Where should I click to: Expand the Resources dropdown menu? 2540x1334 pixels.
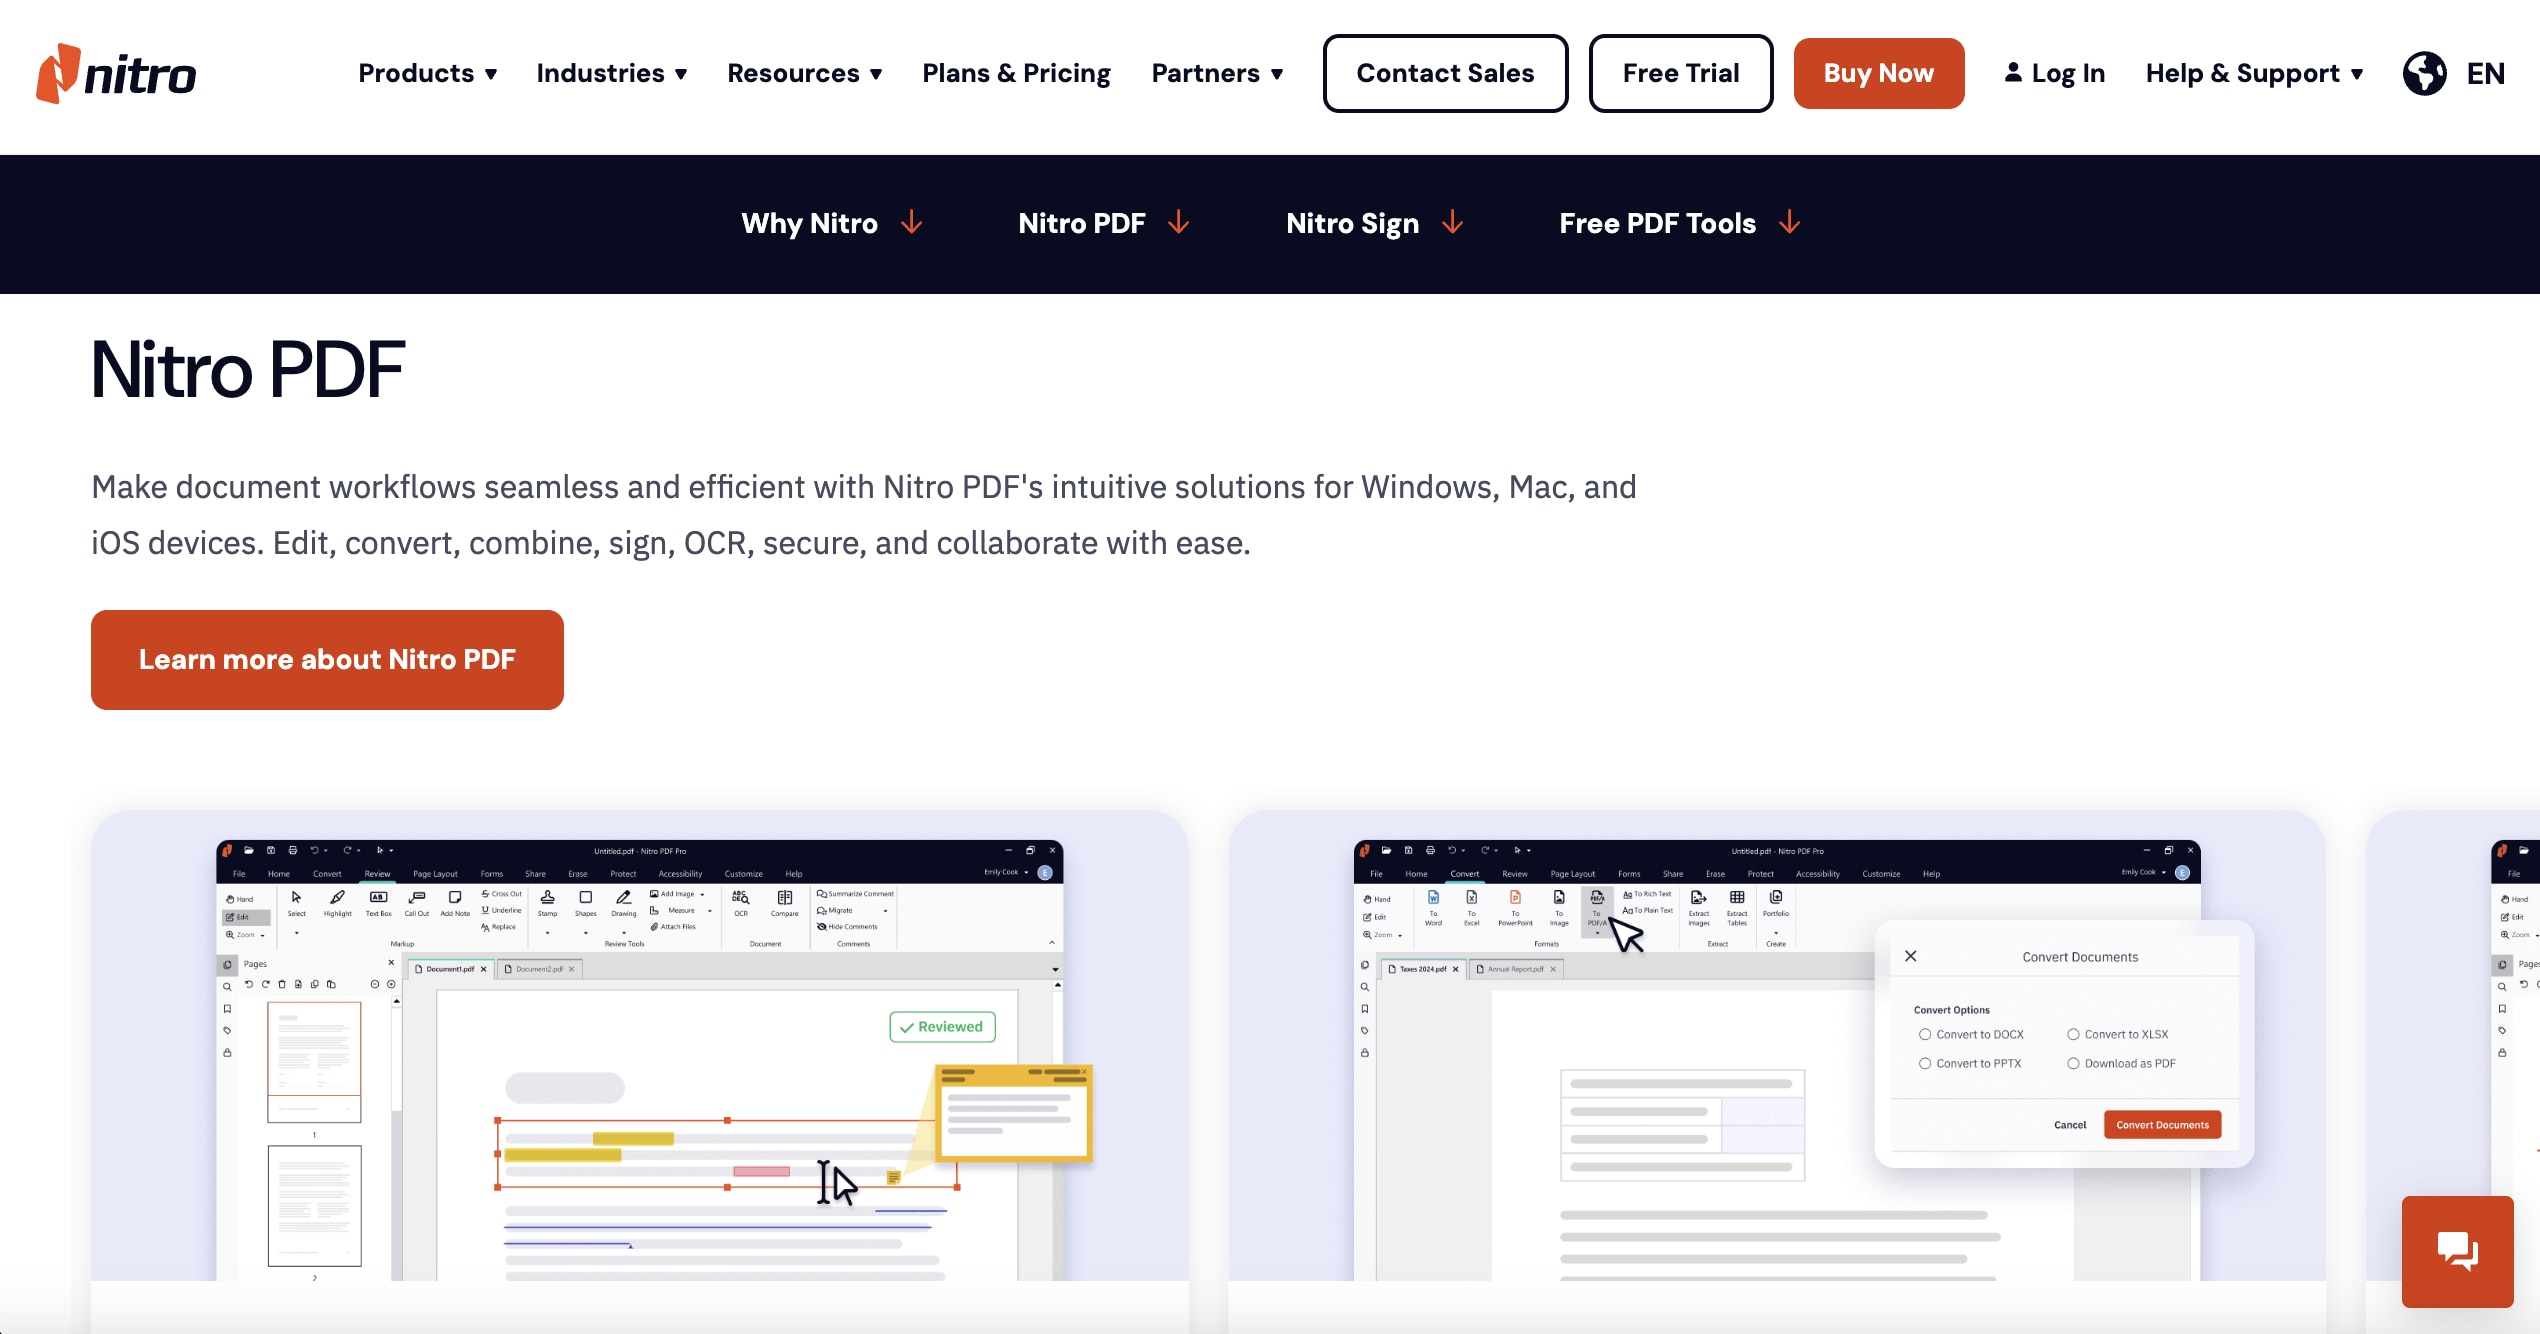pyautogui.click(x=805, y=73)
